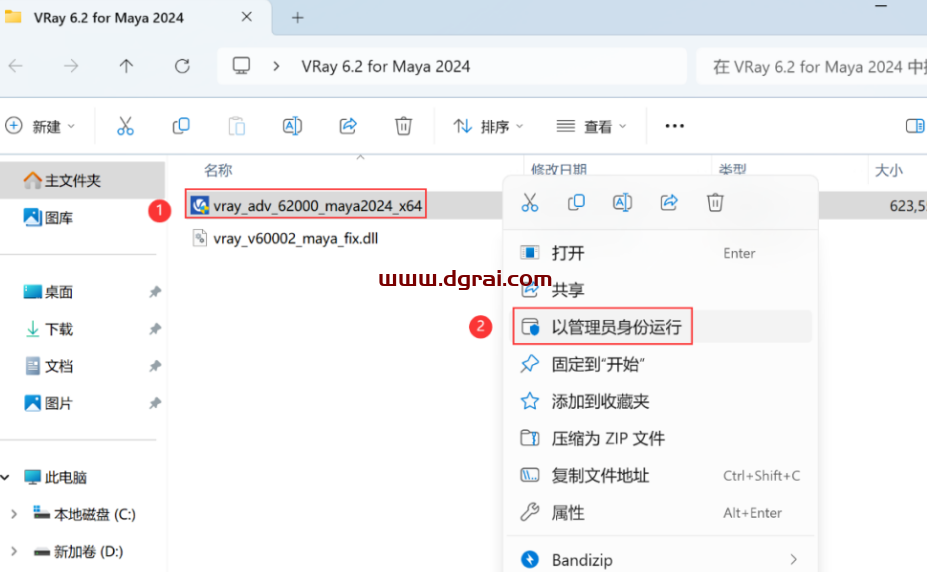Click the toolbar Share icon
927x572 pixels.
pyautogui.click(x=348, y=126)
